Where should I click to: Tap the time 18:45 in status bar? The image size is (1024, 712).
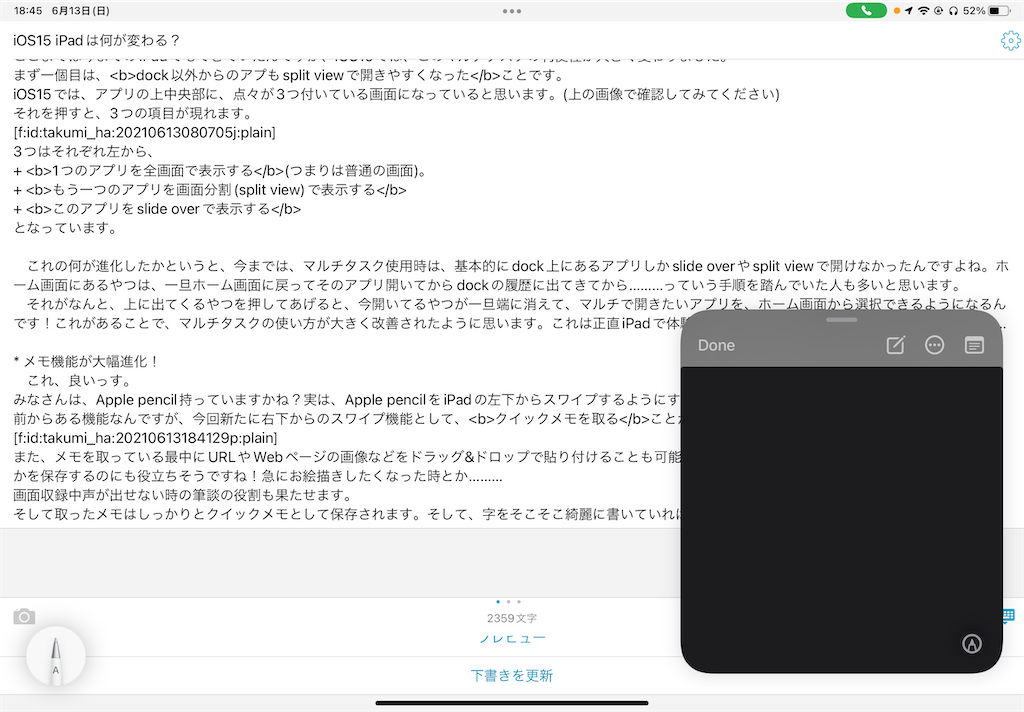tap(27, 10)
